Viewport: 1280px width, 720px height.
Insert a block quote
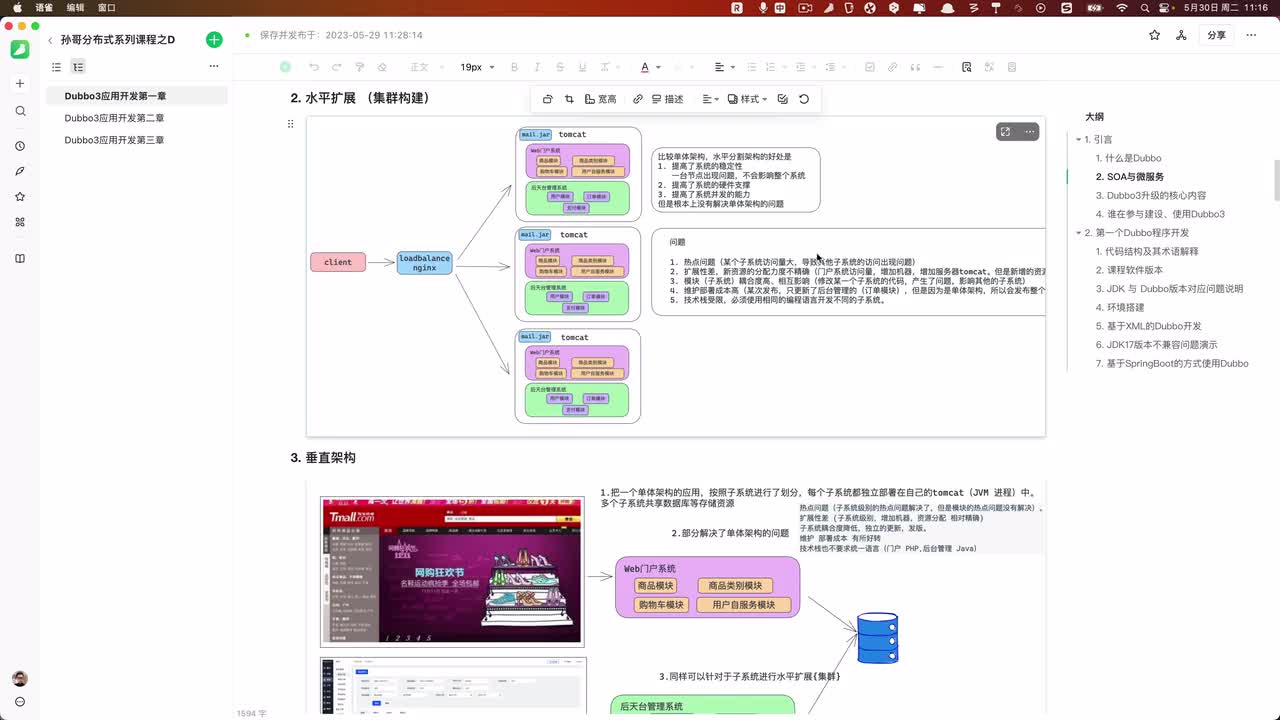(x=915, y=67)
